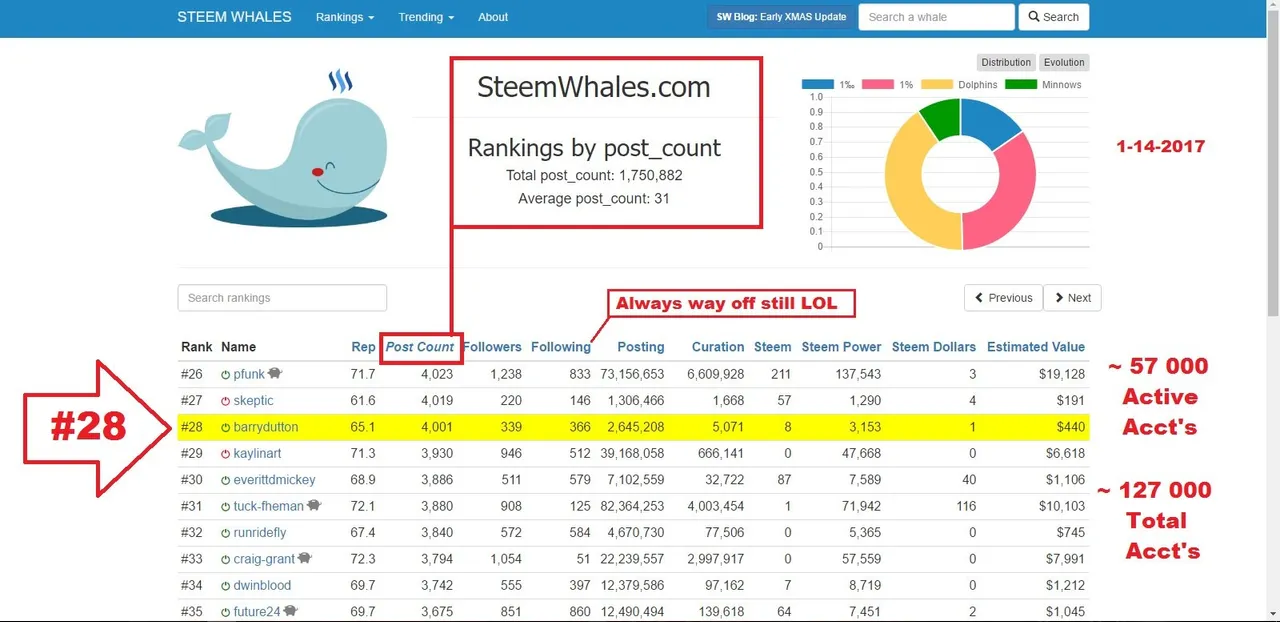Open everittdmickey's profile link
This screenshot has width=1280, height=622.
pos(275,481)
